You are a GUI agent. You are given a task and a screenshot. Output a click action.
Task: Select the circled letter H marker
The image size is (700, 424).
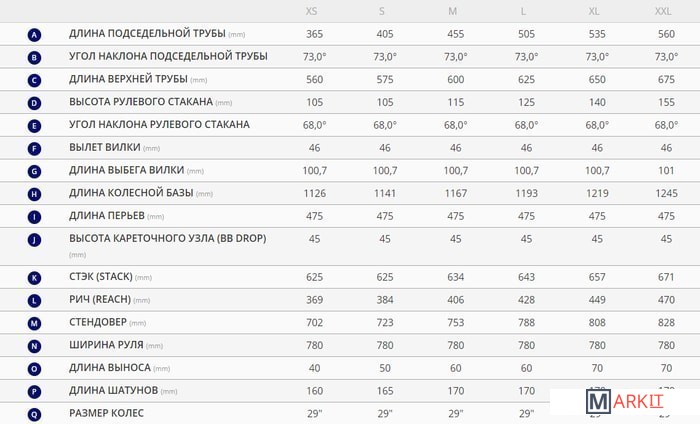35,194
